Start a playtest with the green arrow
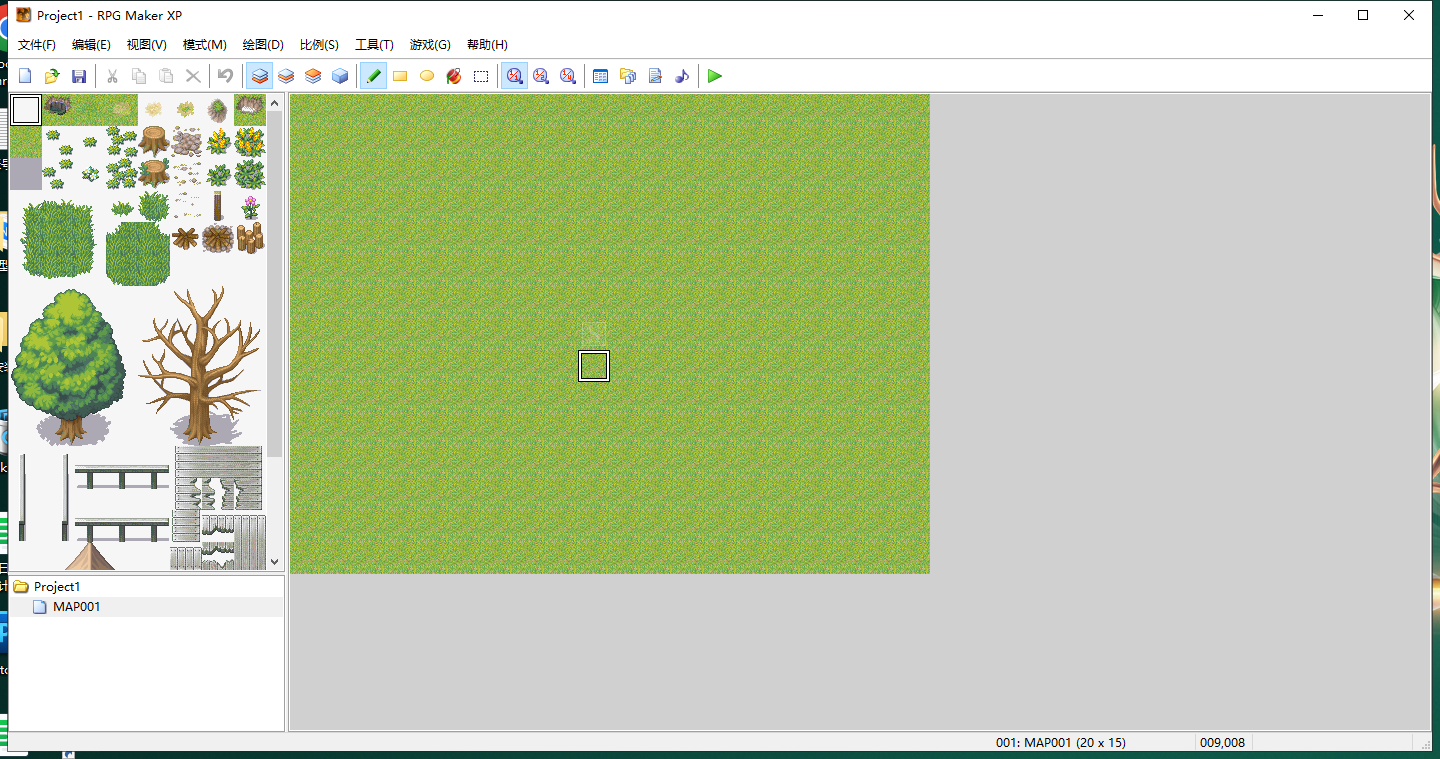1440x759 pixels. coord(714,75)
